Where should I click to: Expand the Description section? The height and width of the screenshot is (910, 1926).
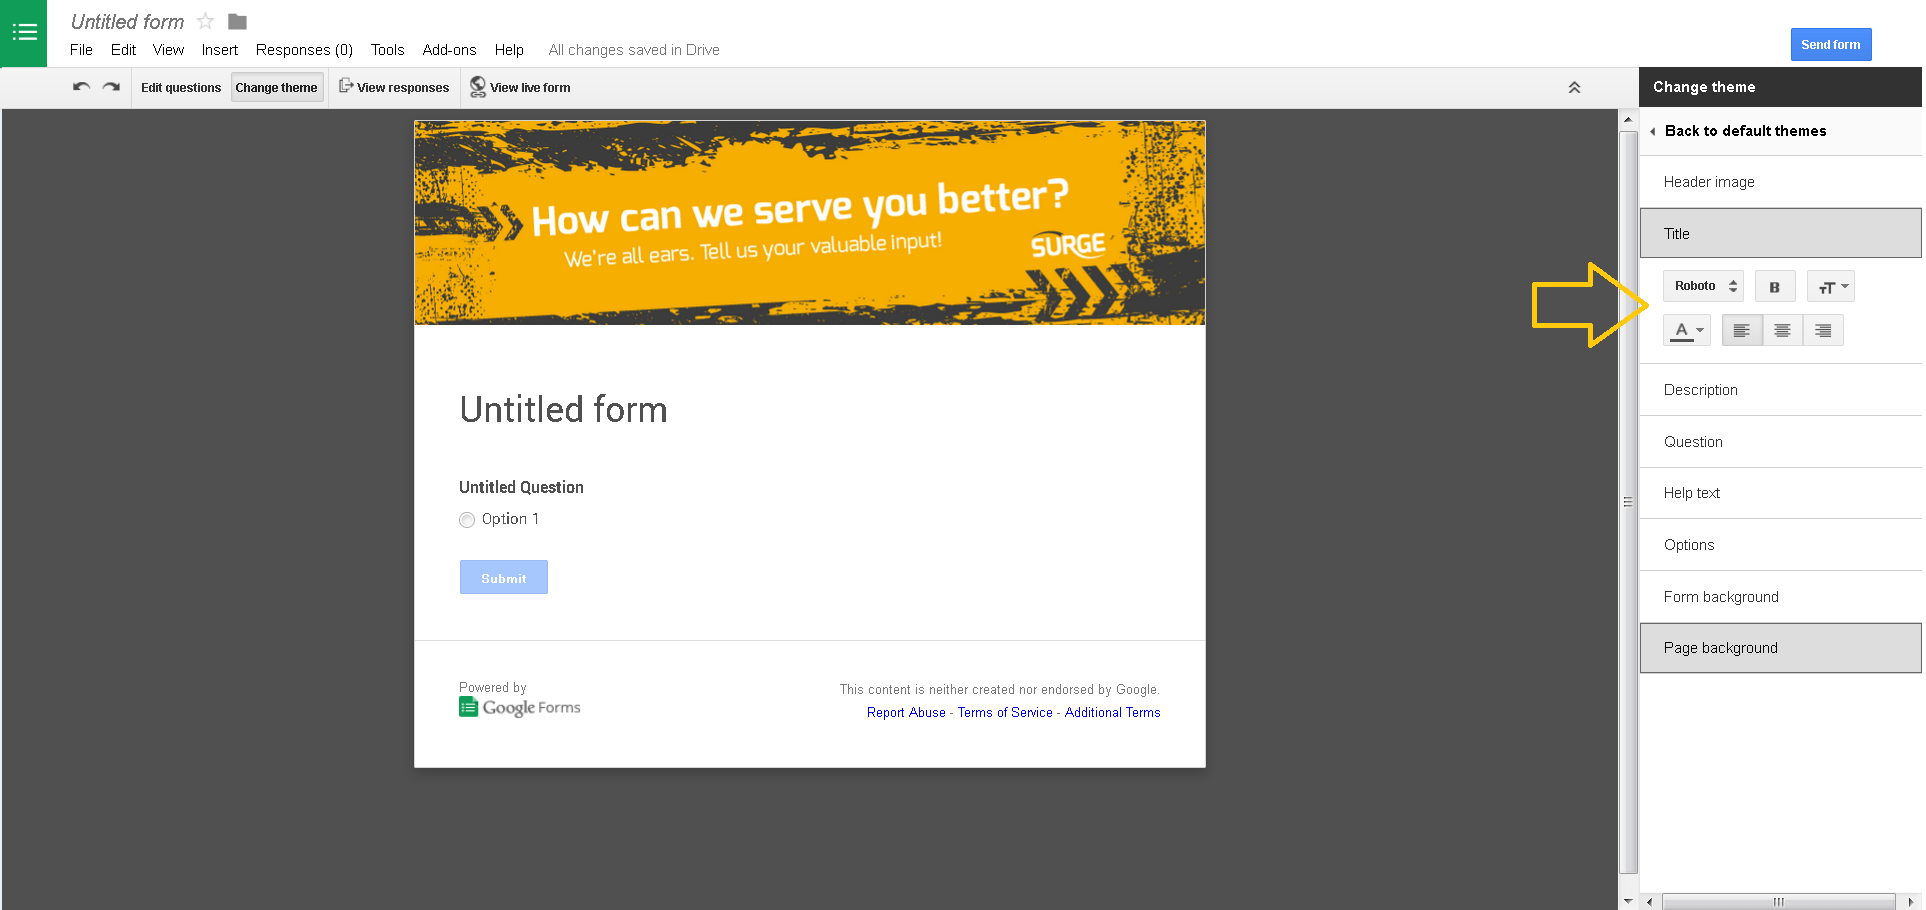point(1781,390)
